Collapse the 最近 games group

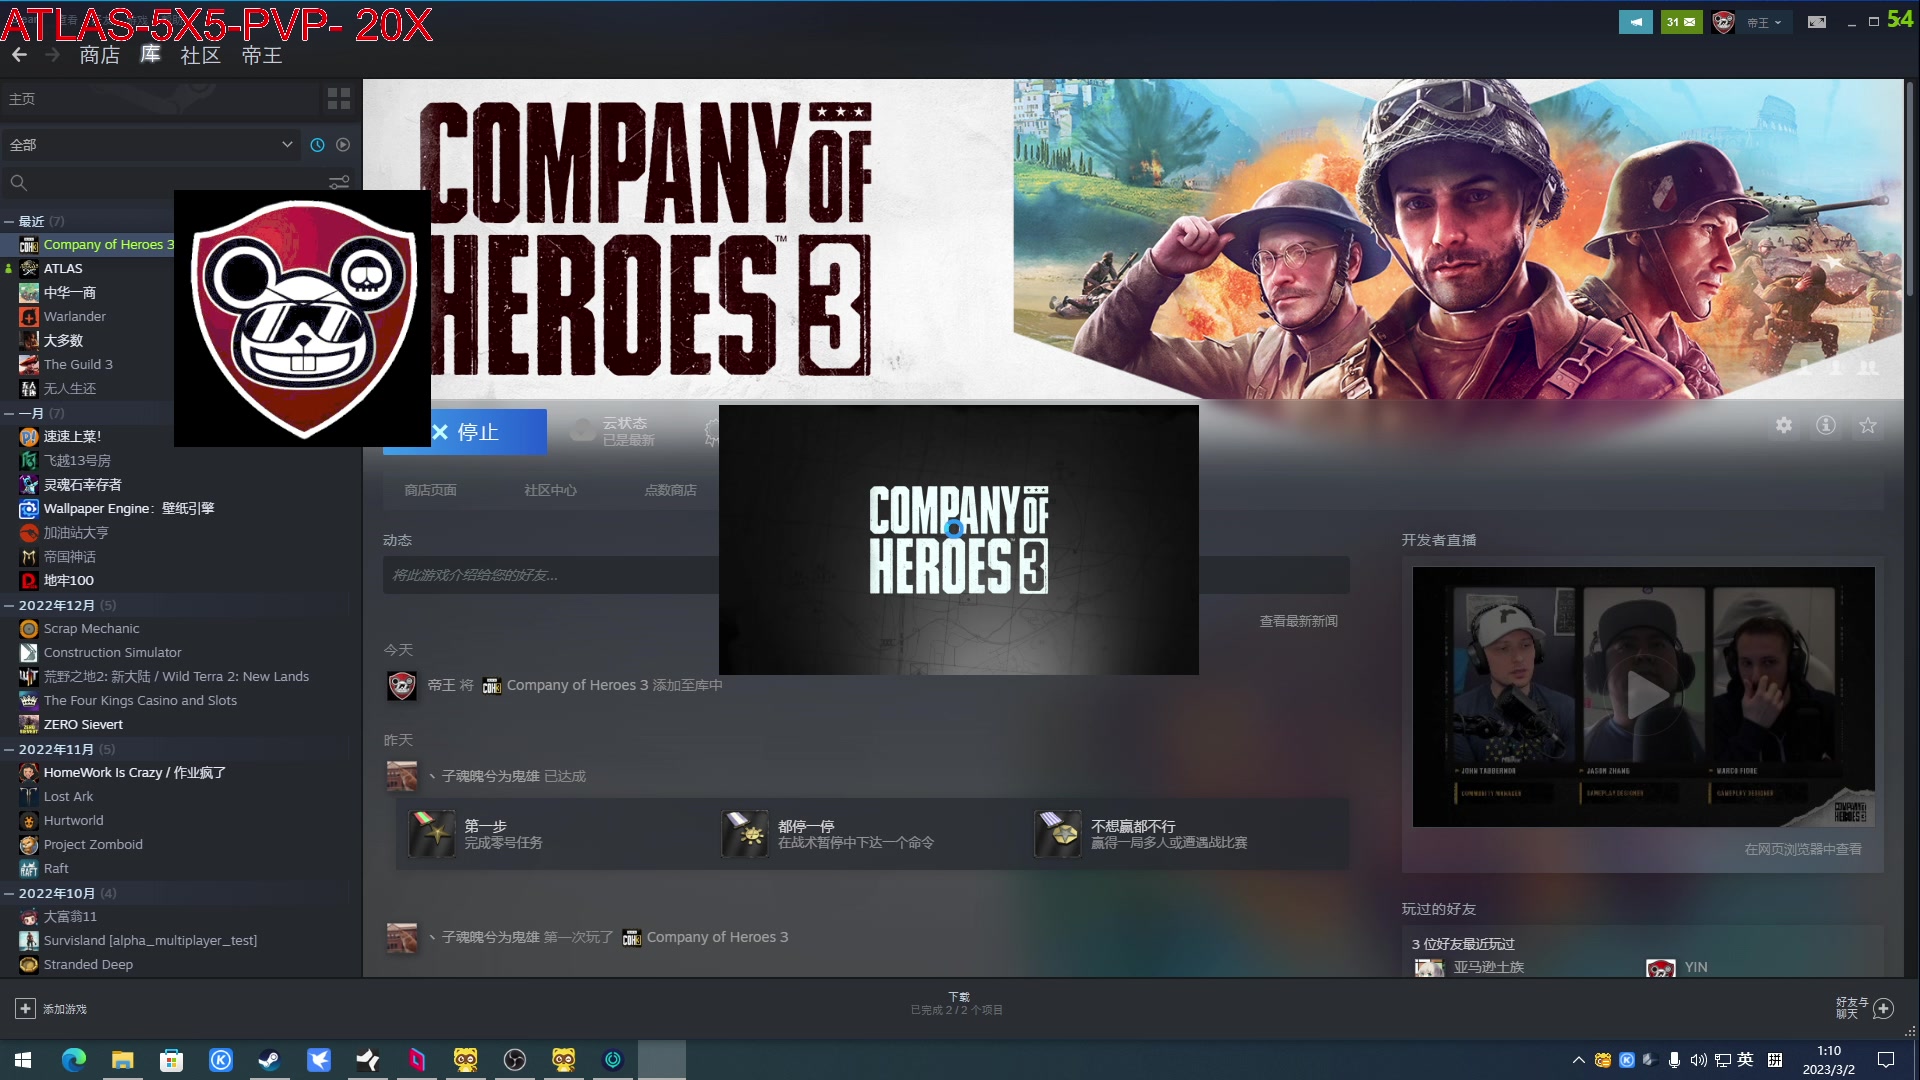pyautogui.click(x=9, y=222)
